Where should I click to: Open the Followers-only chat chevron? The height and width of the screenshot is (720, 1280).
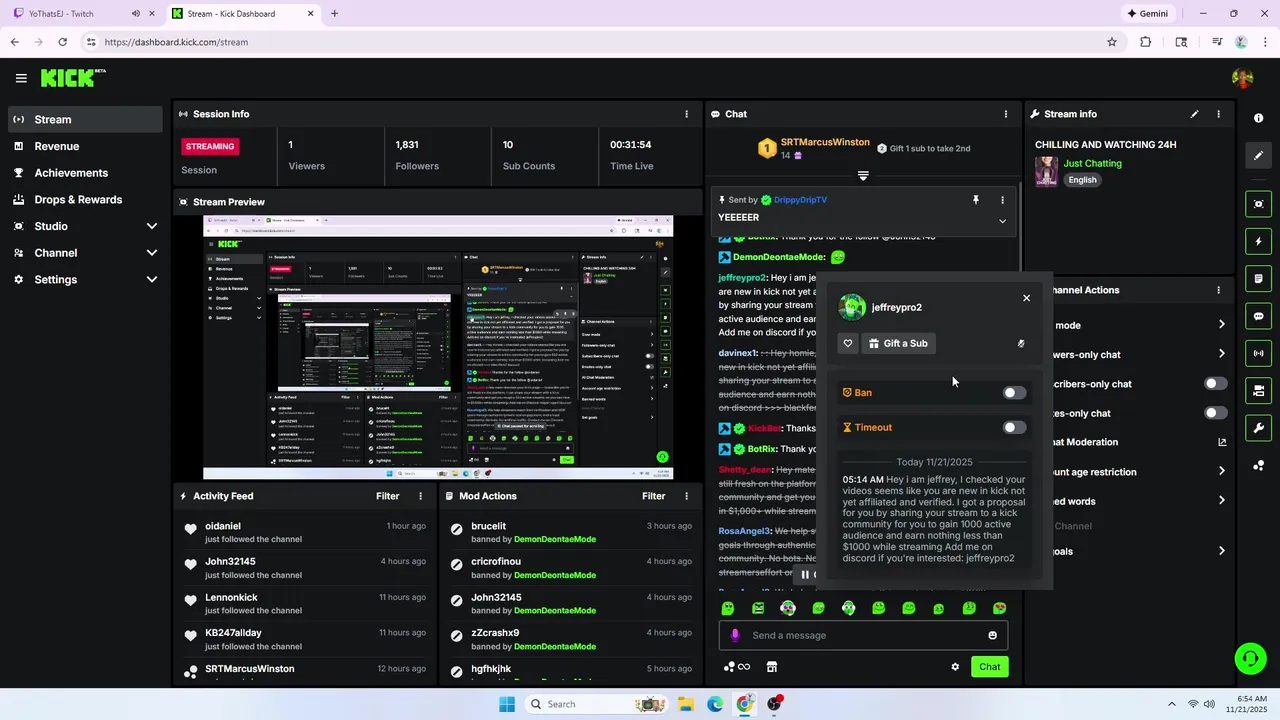click(x=1222, y=354)
